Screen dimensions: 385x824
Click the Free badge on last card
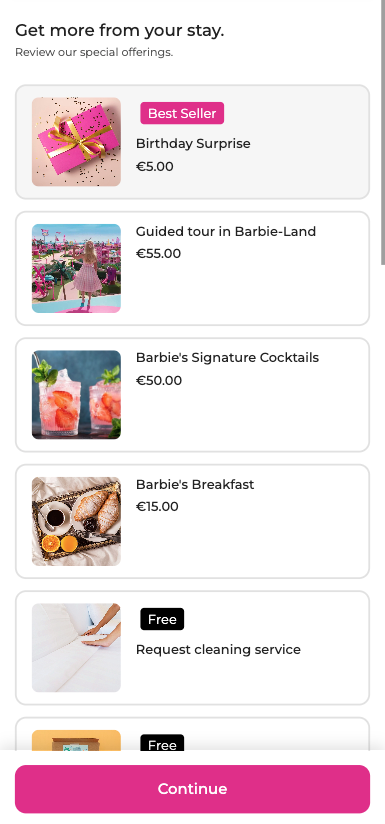click(x=162, y=743)
